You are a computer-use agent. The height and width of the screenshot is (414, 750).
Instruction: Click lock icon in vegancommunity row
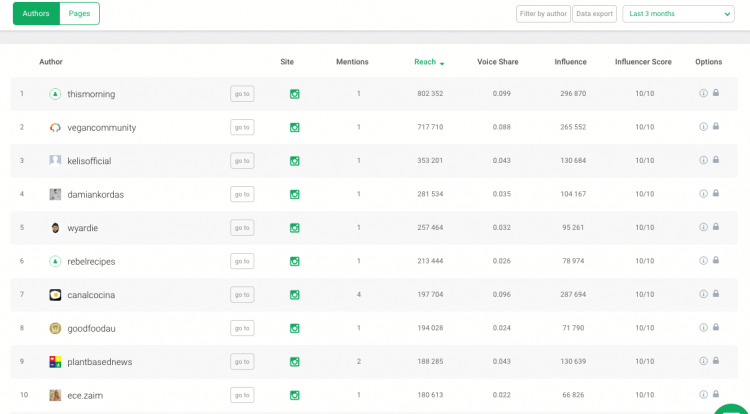pos(716,126)
